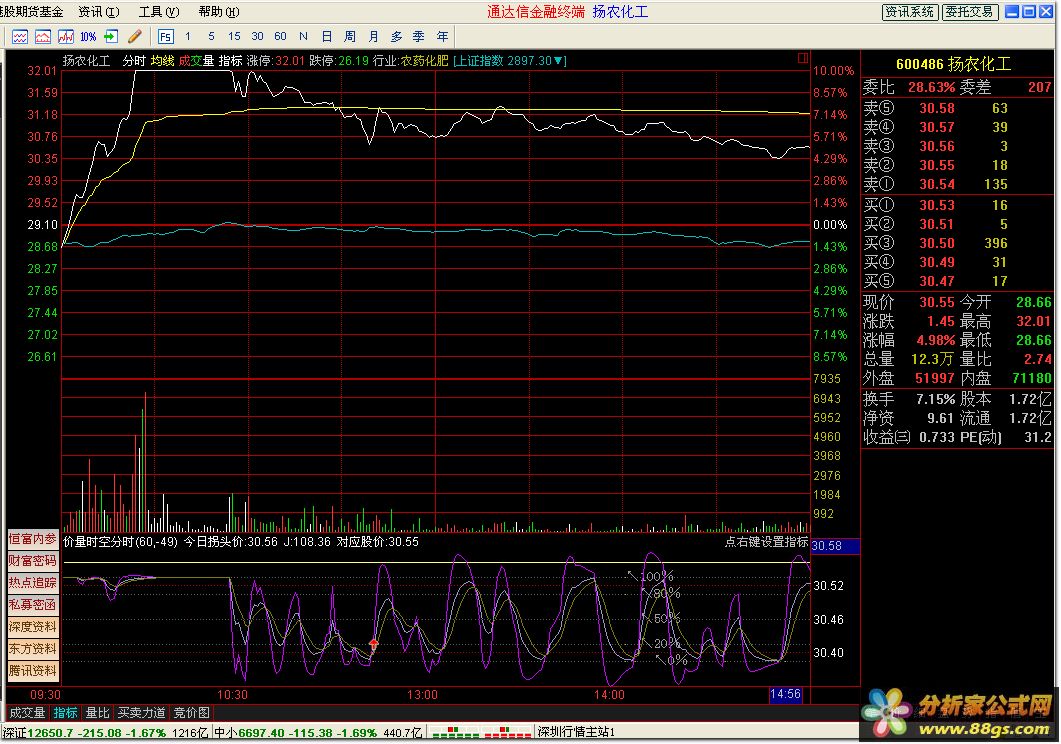Switch to quarterly (季) chart

(x=419, y=37)
